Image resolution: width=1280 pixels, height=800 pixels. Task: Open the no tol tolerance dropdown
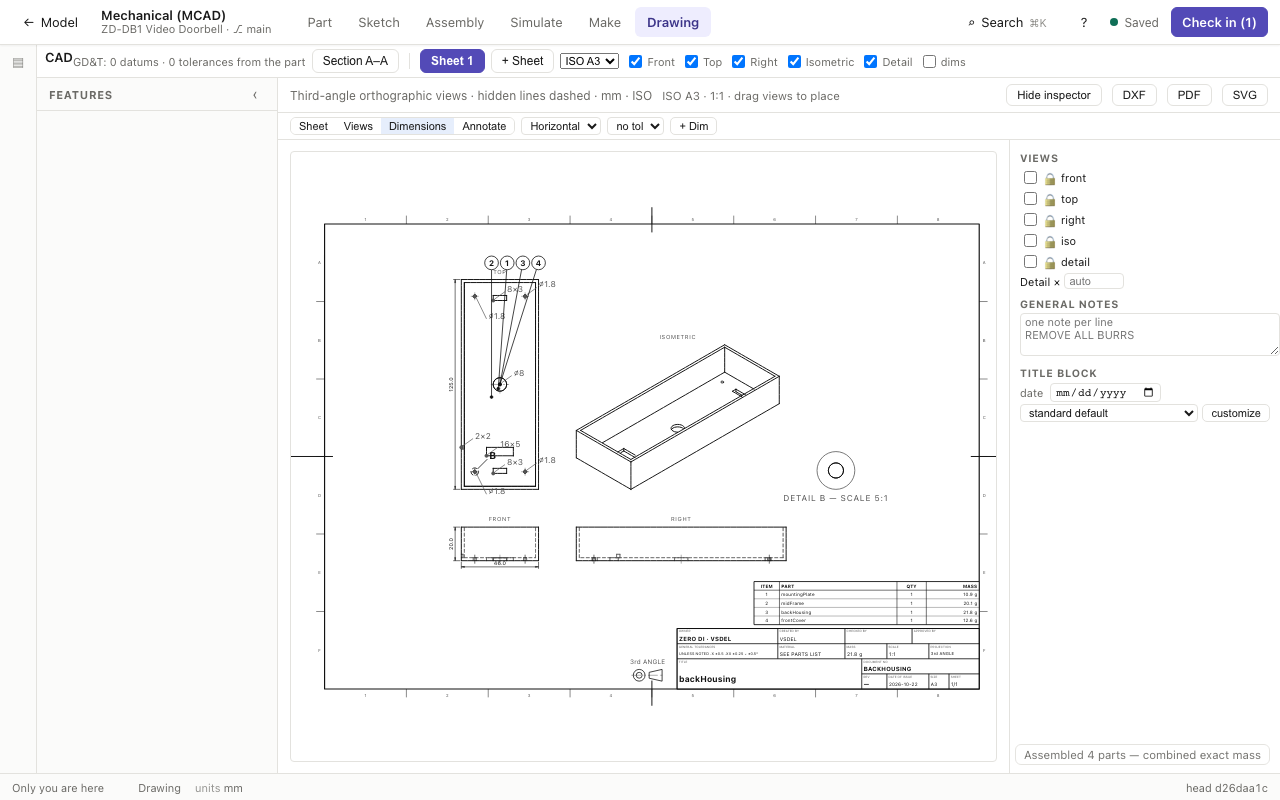[x=635, y=126]
